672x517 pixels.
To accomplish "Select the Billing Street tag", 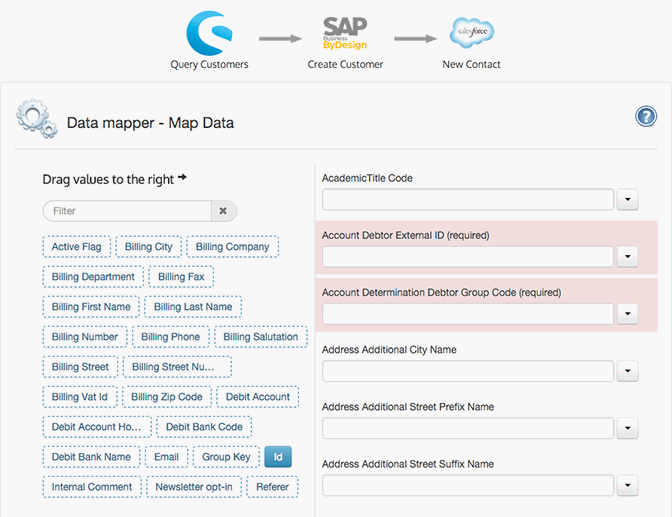I will tap(81, 367).
